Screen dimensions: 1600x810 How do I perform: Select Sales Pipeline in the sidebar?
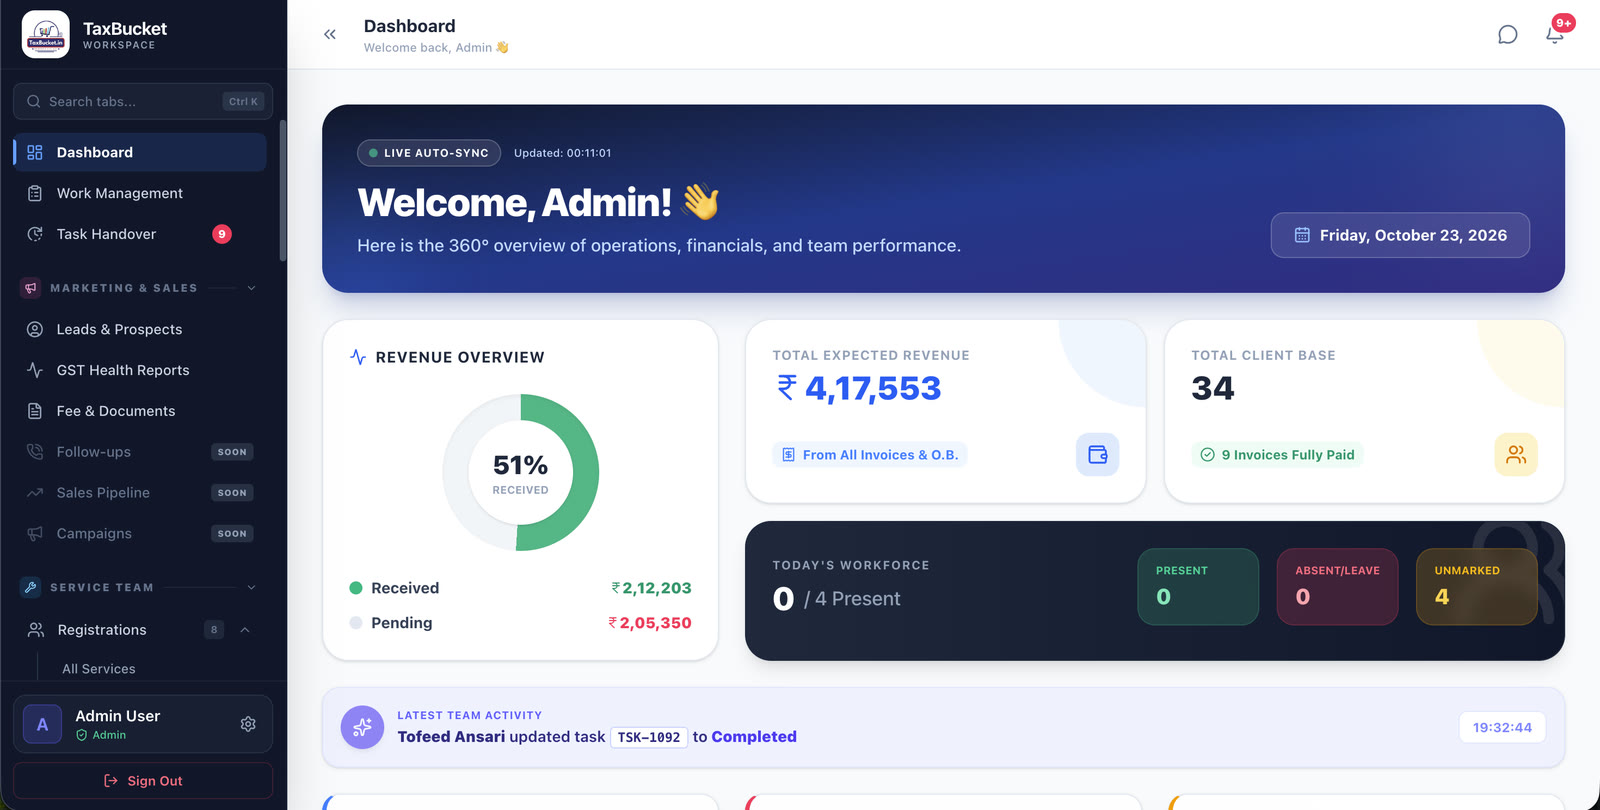[x=140, y=493]
